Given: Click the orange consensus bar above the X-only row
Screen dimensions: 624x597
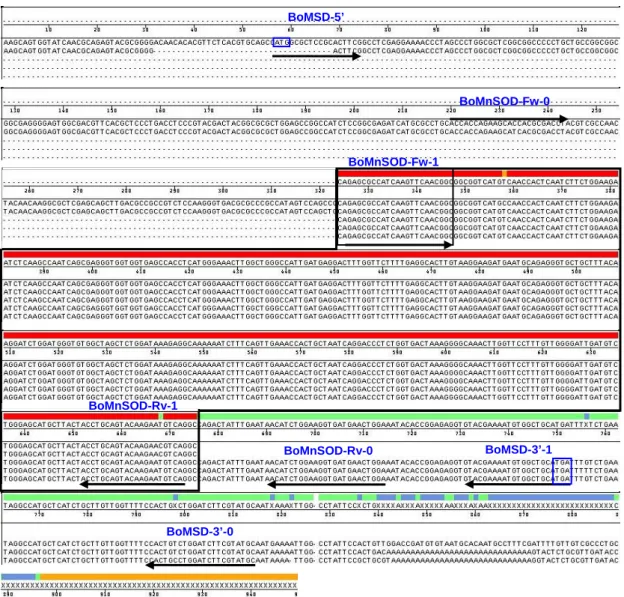Looking at the screenshot, I should click(169, 577).
